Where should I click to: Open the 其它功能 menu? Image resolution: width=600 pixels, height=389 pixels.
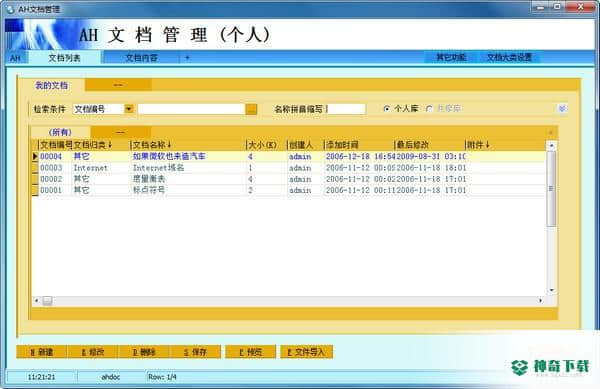[451, 57]
